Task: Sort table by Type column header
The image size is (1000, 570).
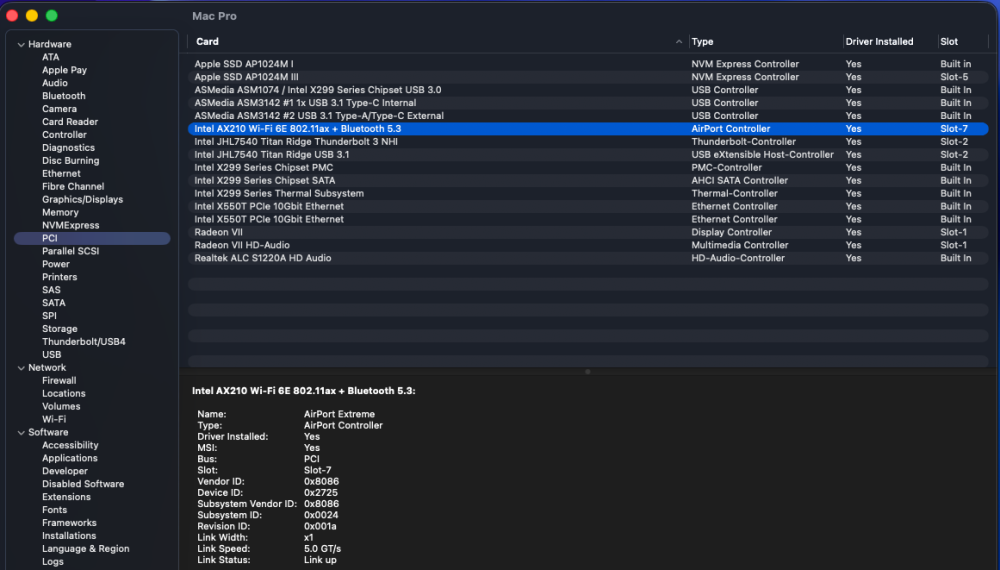Action: 702,41
